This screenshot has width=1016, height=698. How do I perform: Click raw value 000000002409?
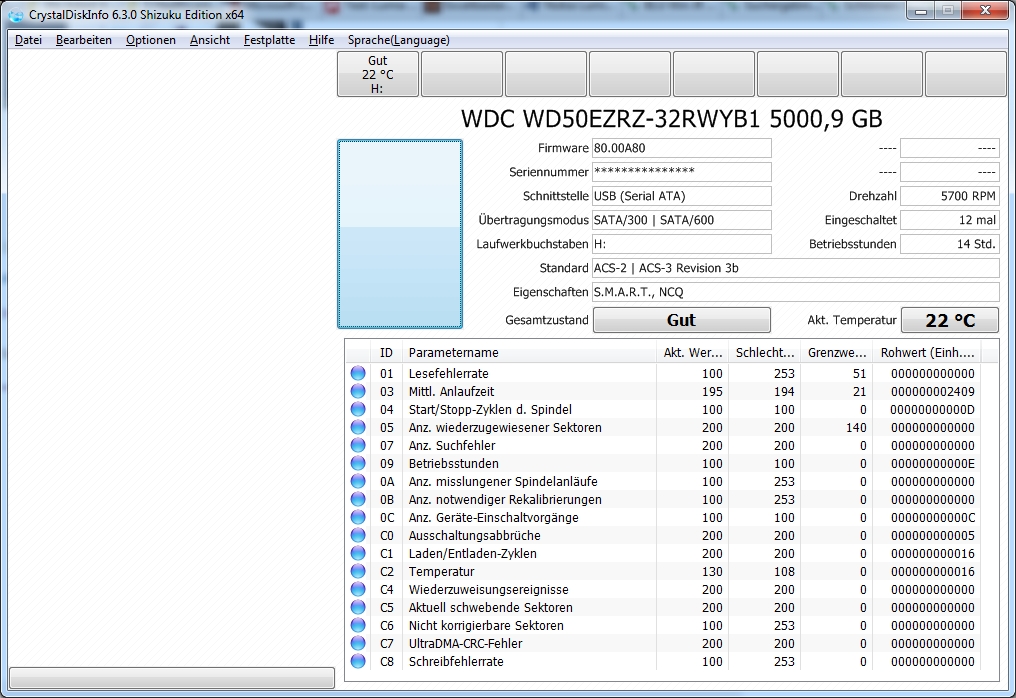[932, 391]
